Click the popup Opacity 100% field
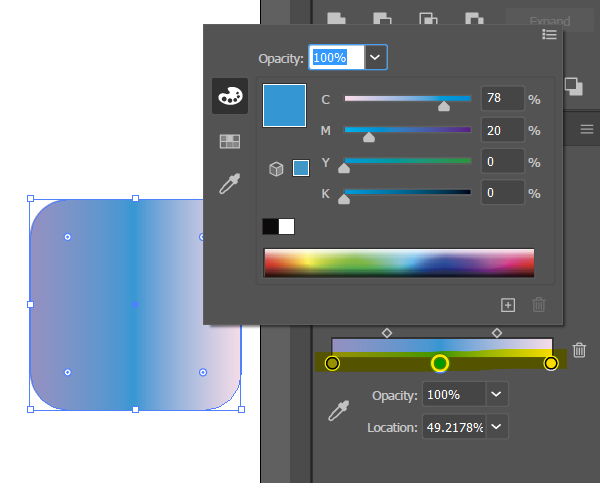 [337, 57]
